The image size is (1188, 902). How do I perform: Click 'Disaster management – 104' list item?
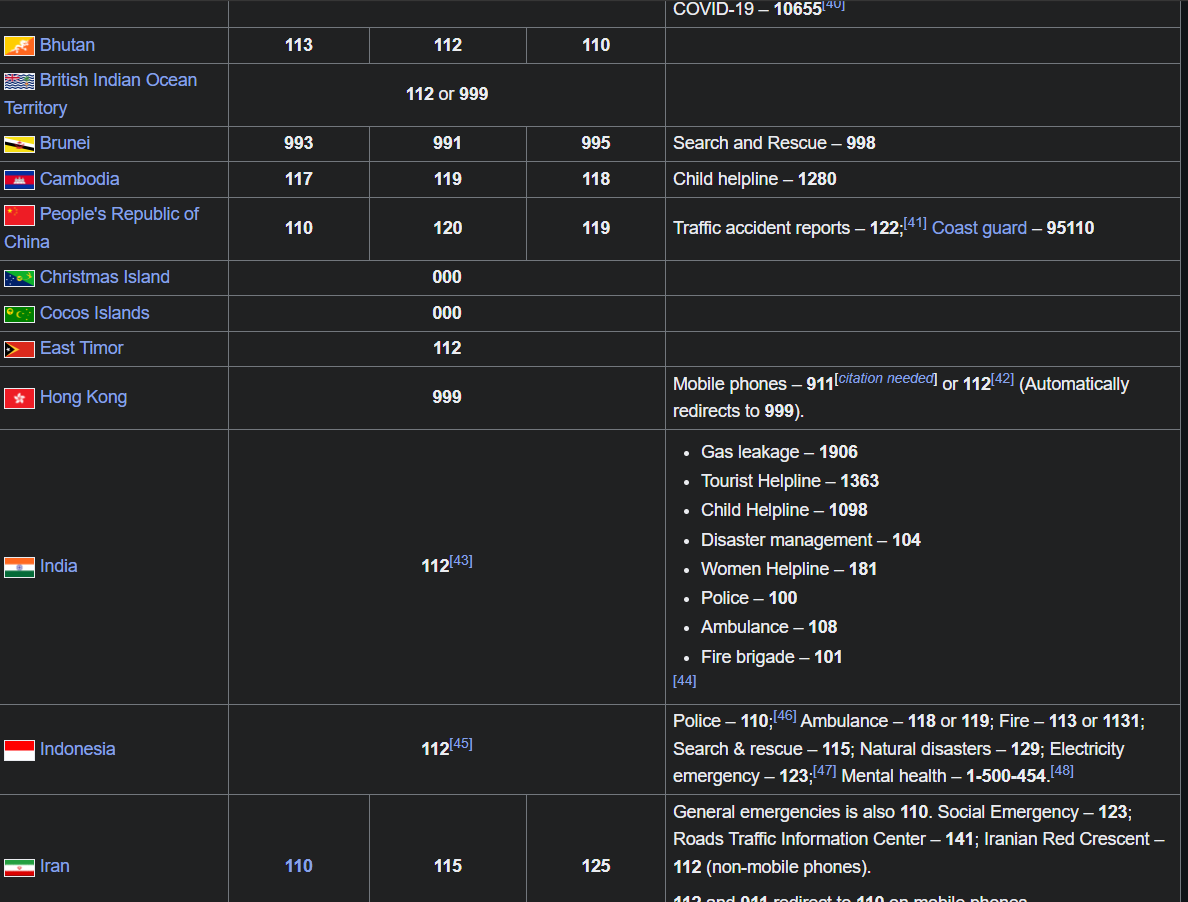tap(811, 540)
